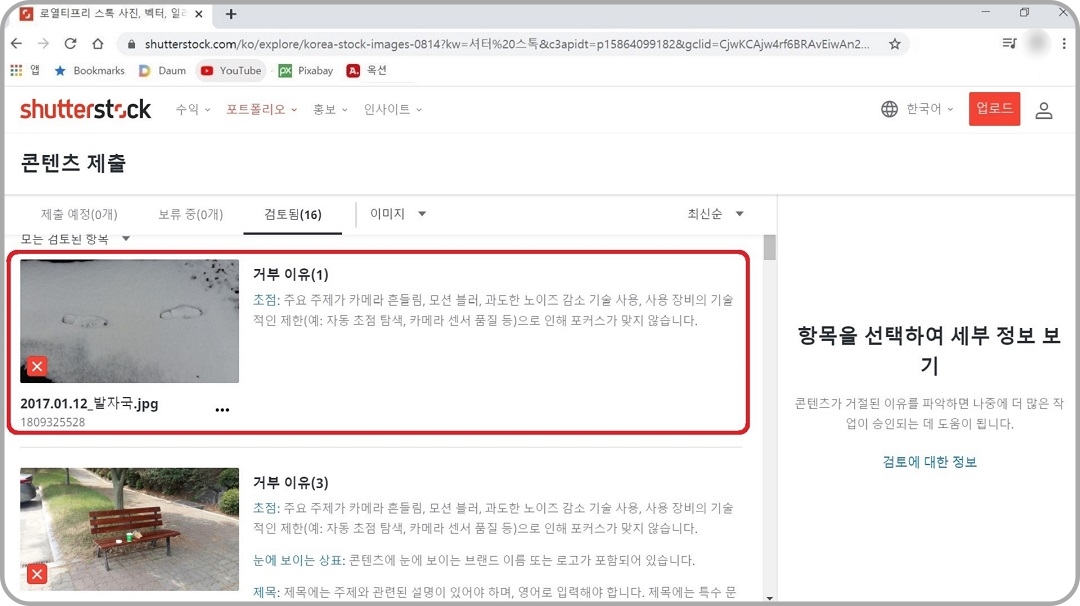
Task: Click the snow footprint photo thumbnail
Action: pyautogui.click(x=128, y=320)
